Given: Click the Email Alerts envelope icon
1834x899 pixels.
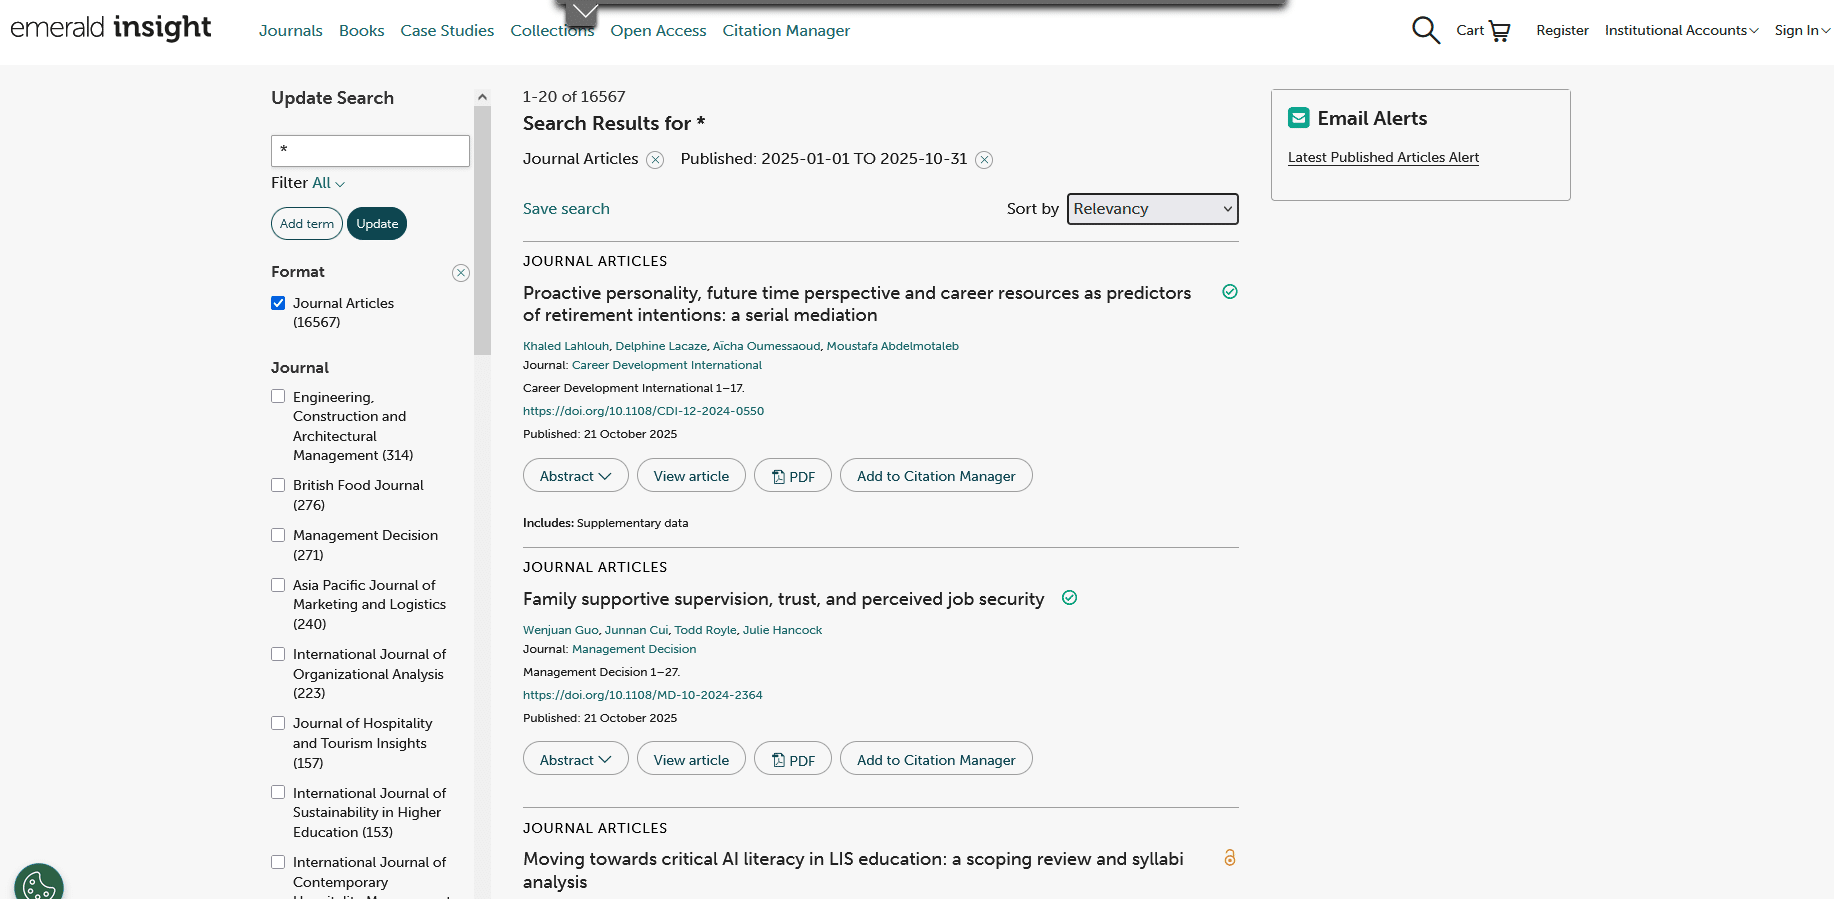Looking at the screenshot, I should click(1298, 118).
